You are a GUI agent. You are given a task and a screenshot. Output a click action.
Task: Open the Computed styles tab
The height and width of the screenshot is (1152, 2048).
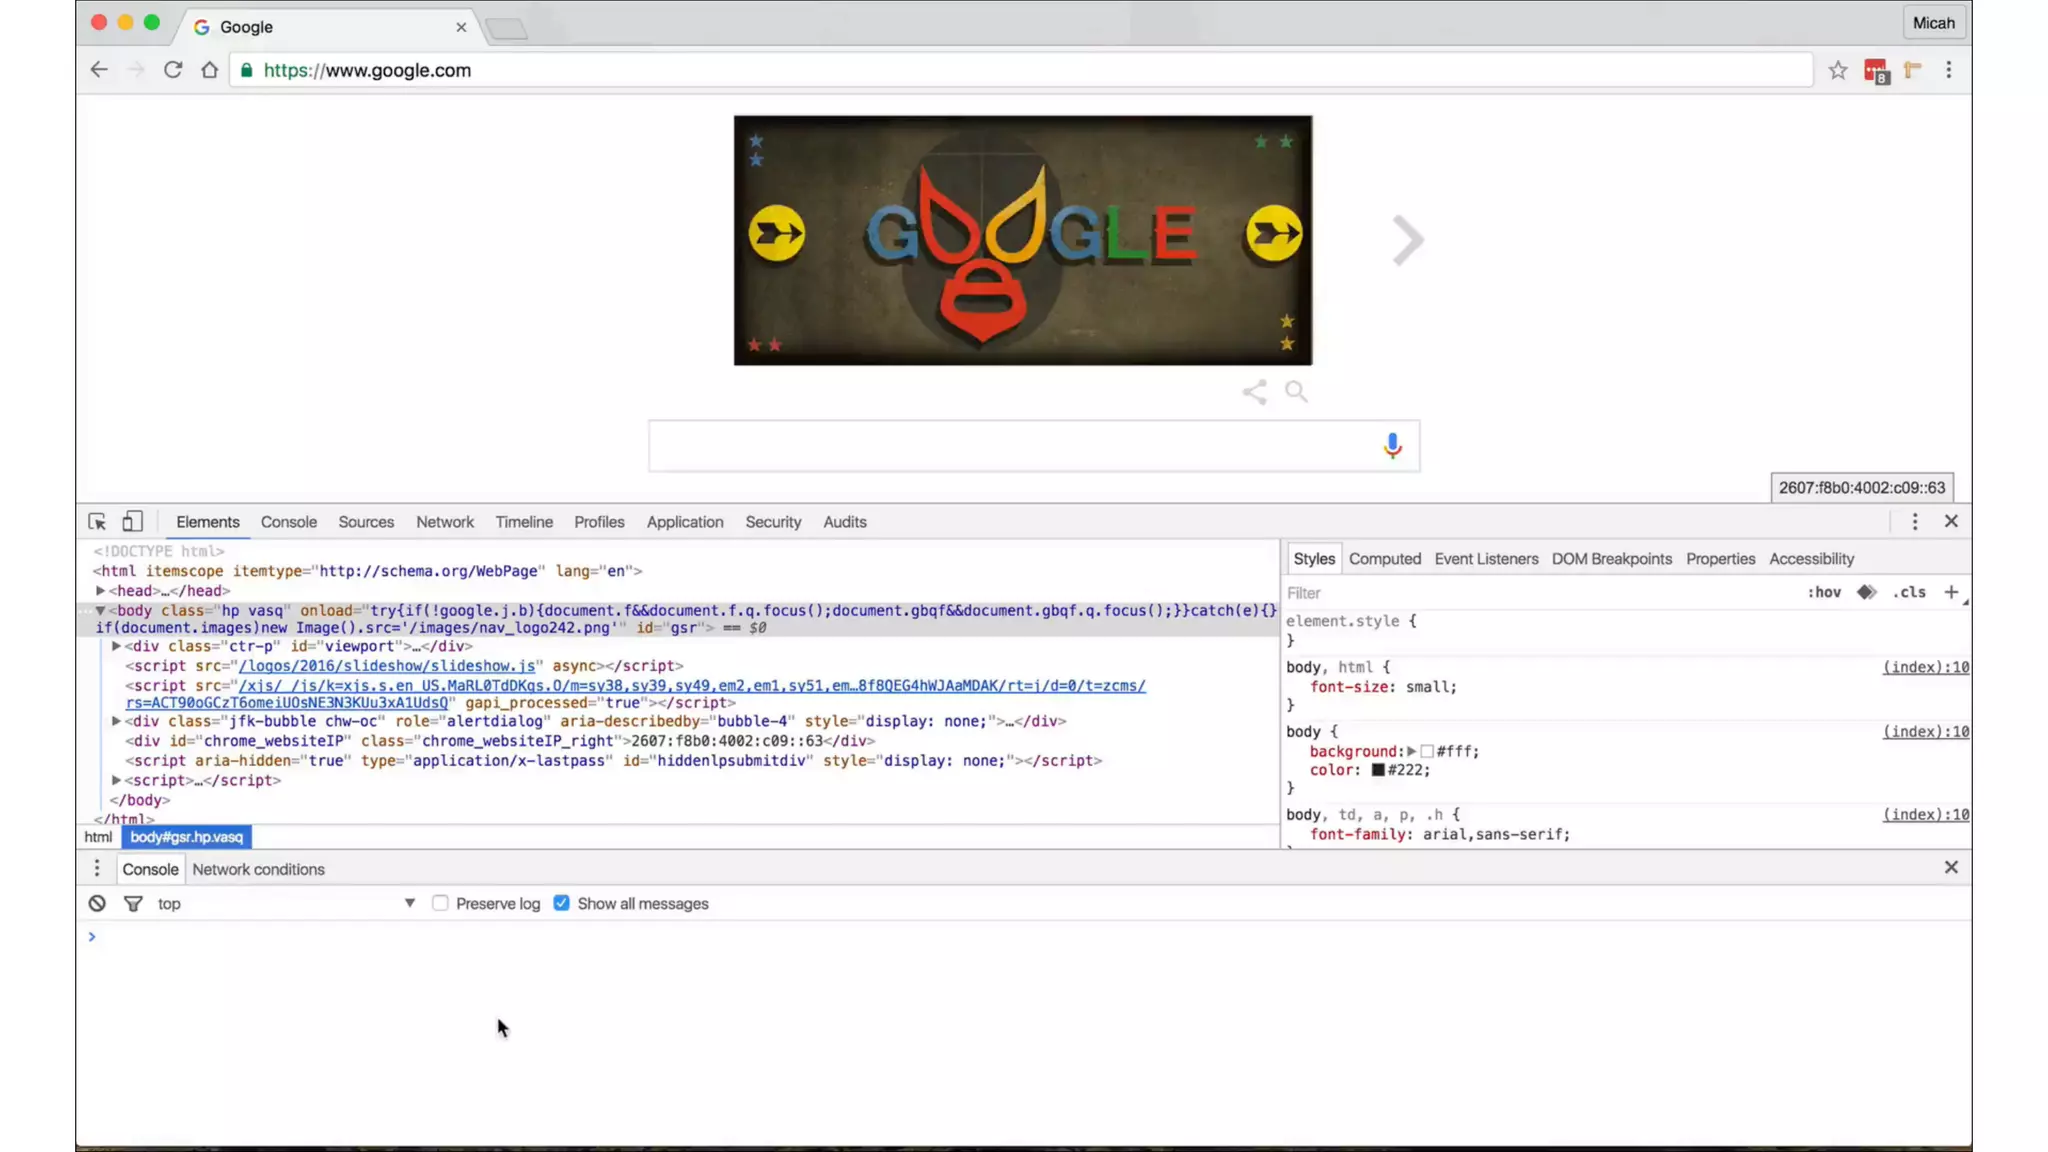click(x=1384, y=559)
